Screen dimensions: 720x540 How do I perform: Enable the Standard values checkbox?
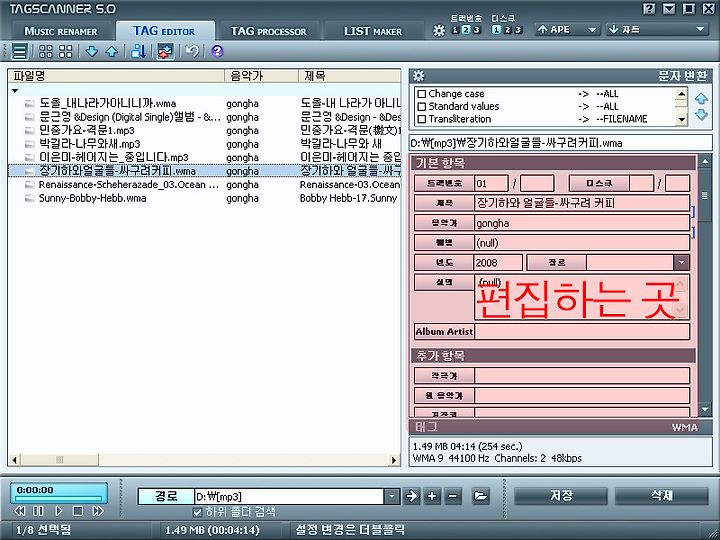point(422,107)
